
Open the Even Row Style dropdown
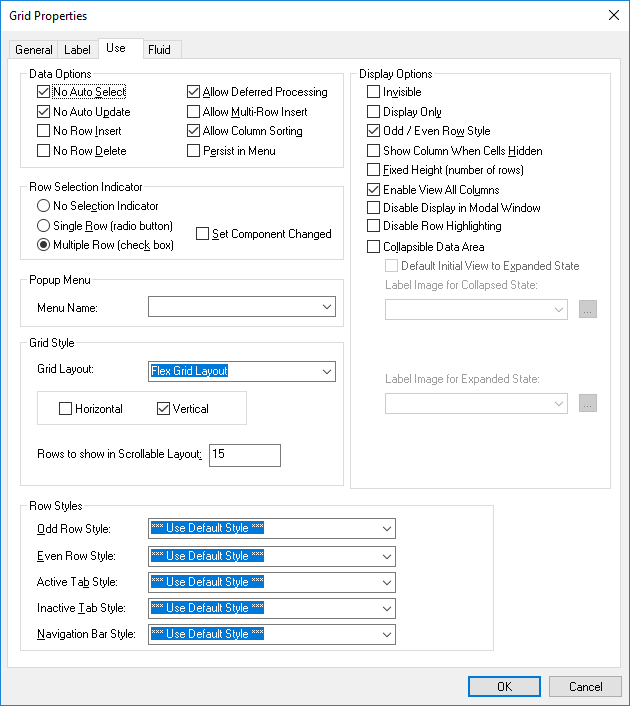tap(272, 556)
